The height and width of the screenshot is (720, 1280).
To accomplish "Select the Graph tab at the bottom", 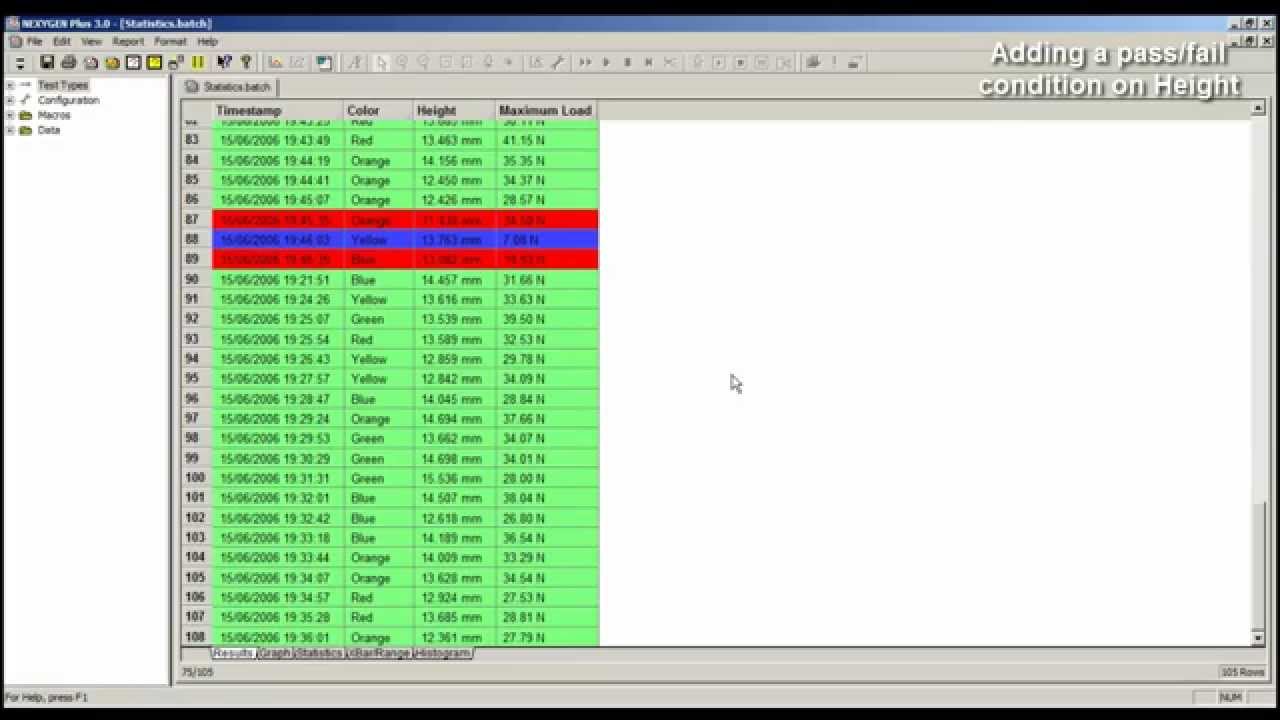I will [x=274, y=653].
